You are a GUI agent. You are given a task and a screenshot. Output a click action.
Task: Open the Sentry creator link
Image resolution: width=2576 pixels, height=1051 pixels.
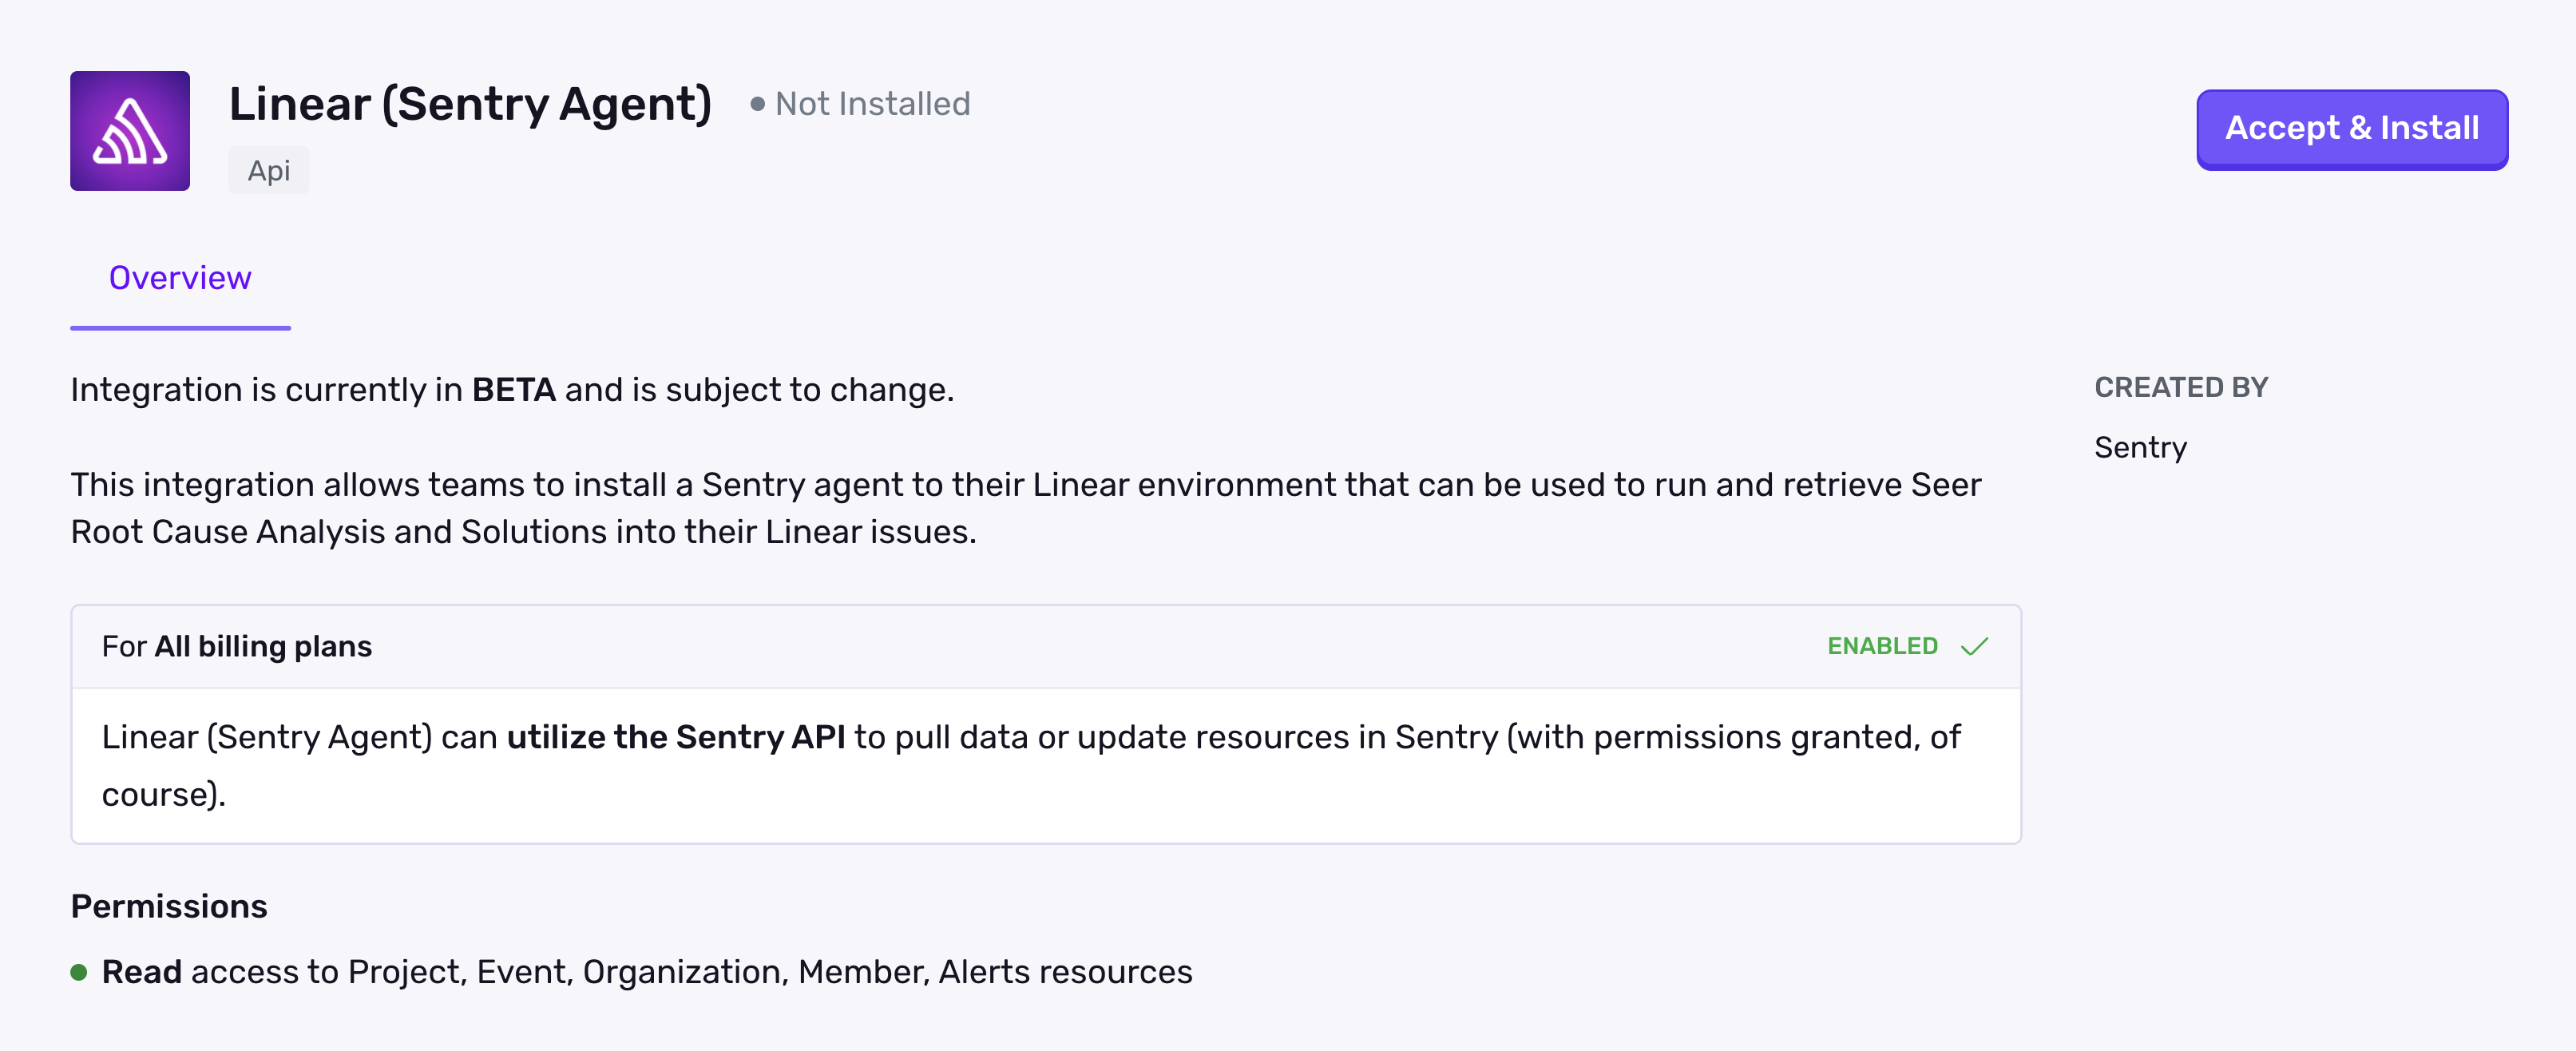[x=2141, y=447]
